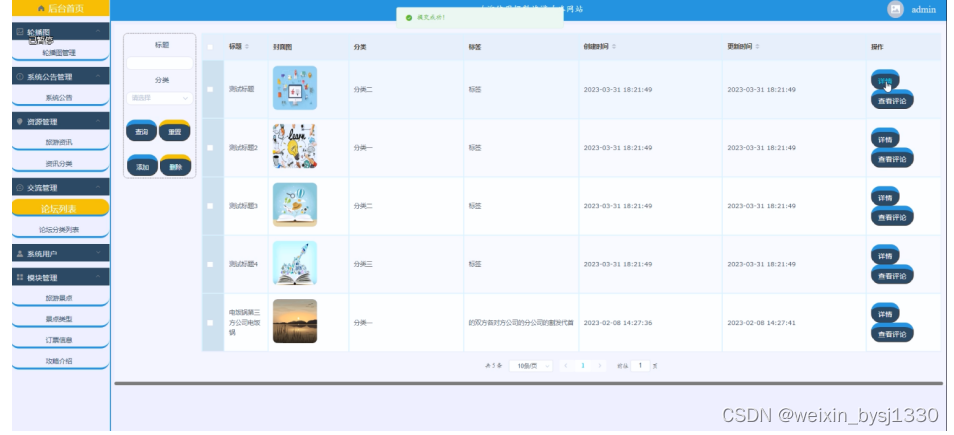Image resolution: width=954 pixels, height=435 pixels.
Task: Sort by the 标题 column sort icon
Action: click(x=246, y=47)
